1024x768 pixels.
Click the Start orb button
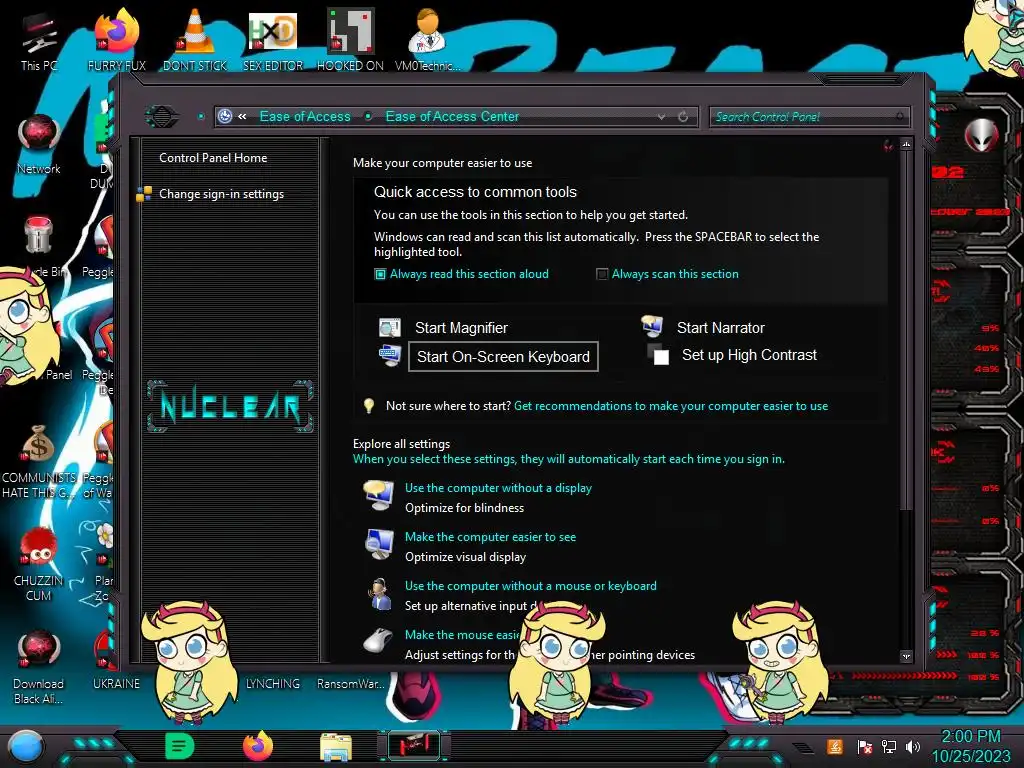click(26, 747)
